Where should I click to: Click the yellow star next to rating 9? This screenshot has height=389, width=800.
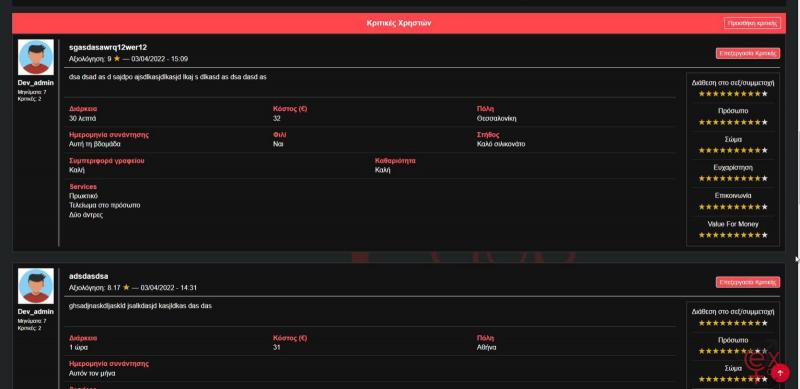(117, 59)
